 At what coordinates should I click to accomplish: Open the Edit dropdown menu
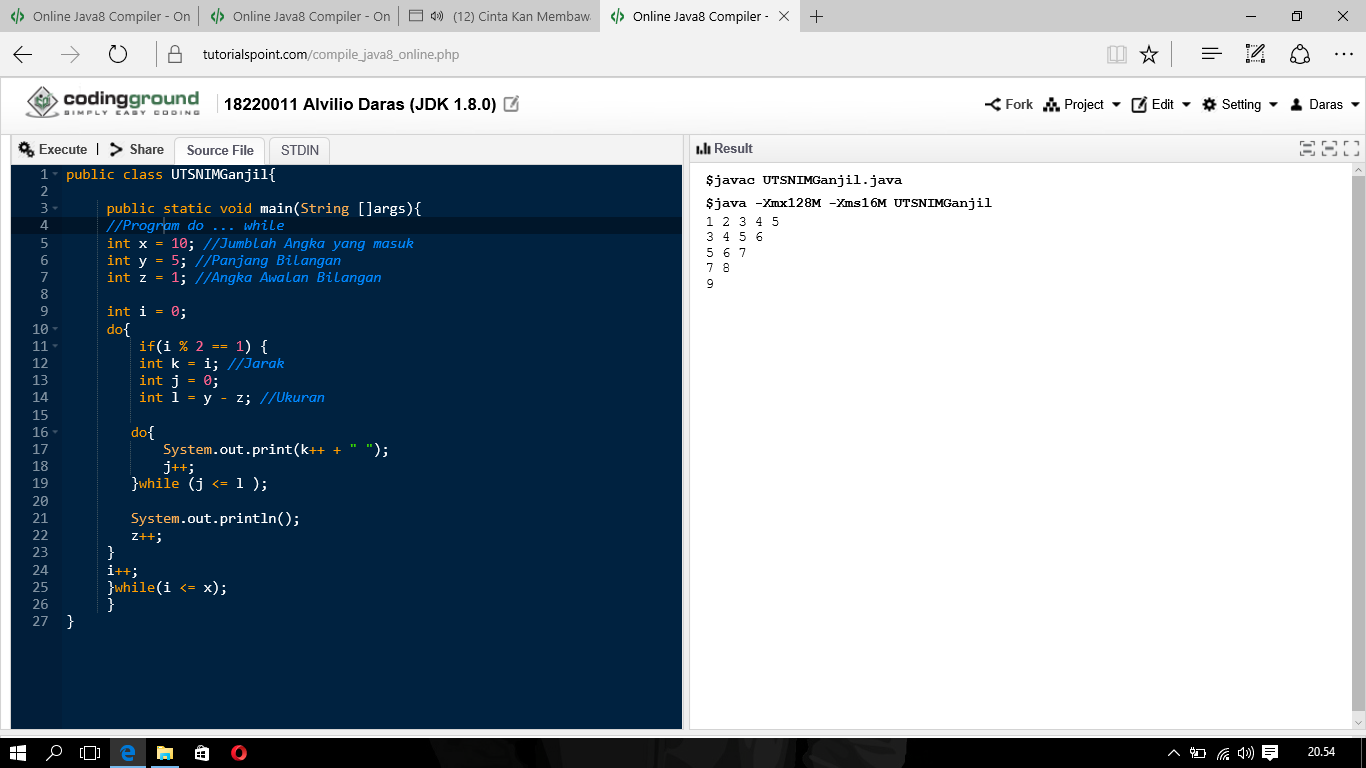pyautogui.click(x=1161, y=104)
